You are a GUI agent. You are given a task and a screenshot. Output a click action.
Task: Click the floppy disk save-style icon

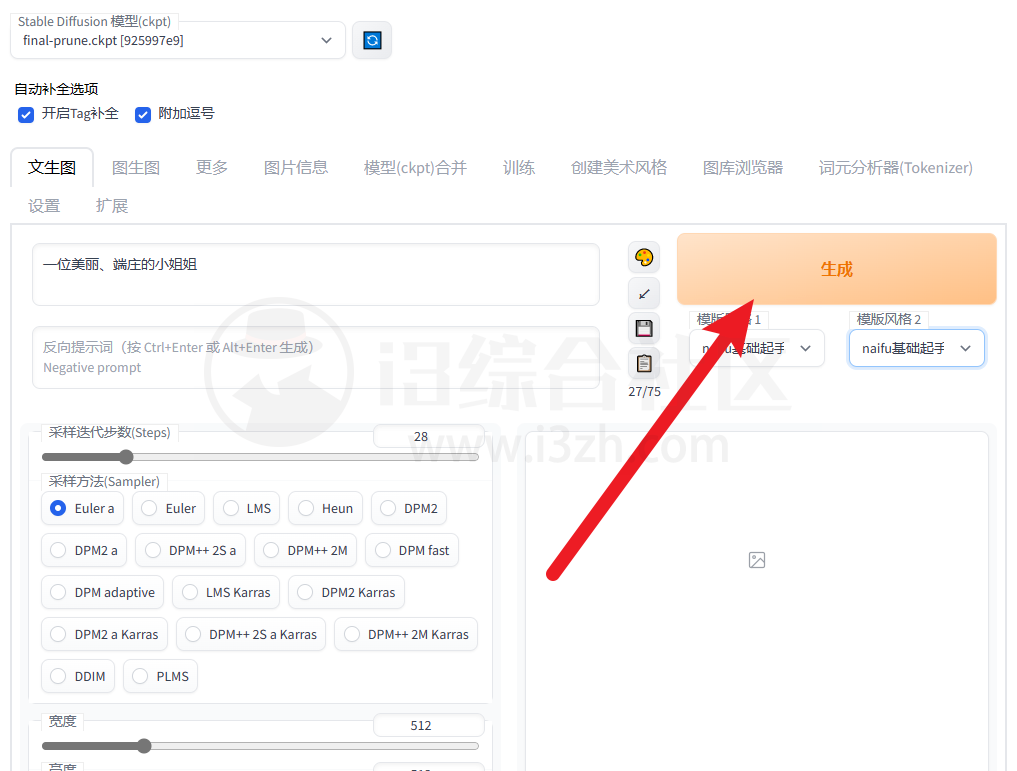coord(644,328)
